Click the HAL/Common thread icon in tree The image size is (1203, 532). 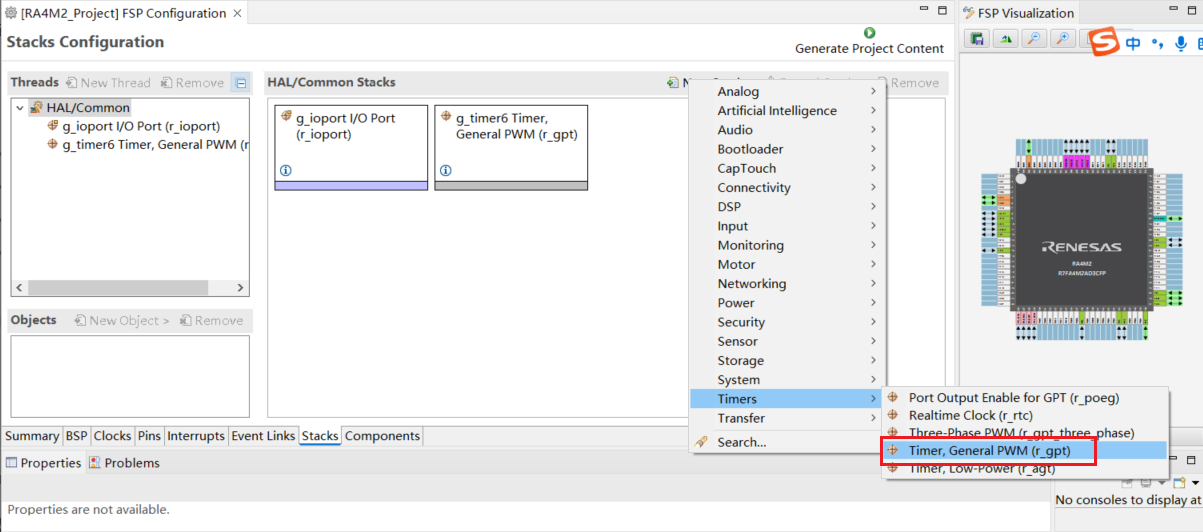click(36, 107)
